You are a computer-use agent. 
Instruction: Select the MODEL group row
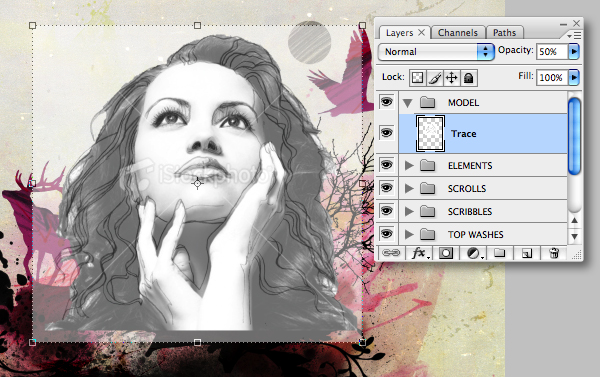click(x=483, y=102)
